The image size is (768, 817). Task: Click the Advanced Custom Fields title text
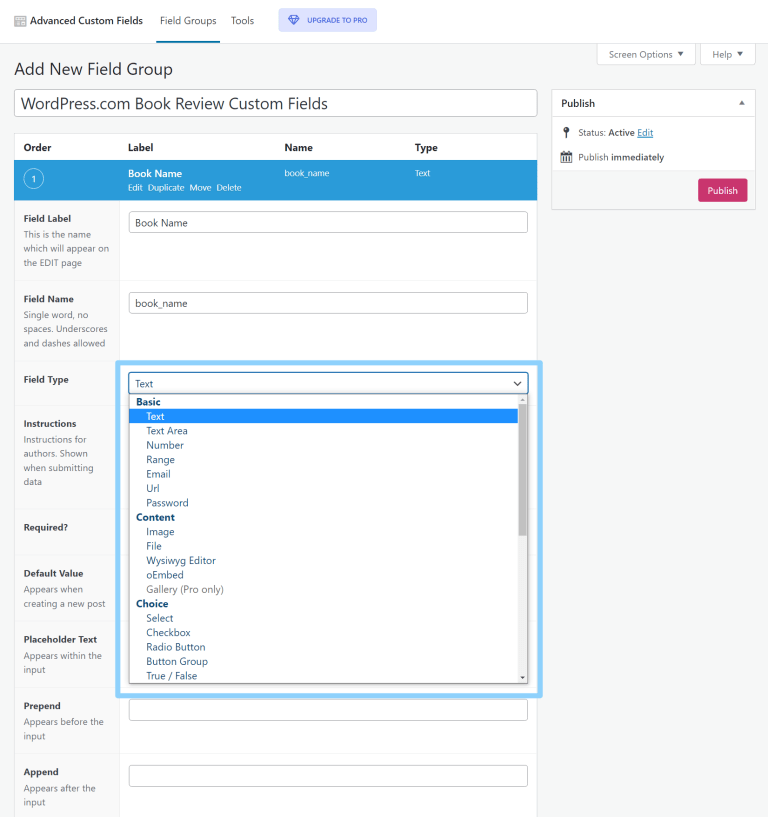point(86,21)
